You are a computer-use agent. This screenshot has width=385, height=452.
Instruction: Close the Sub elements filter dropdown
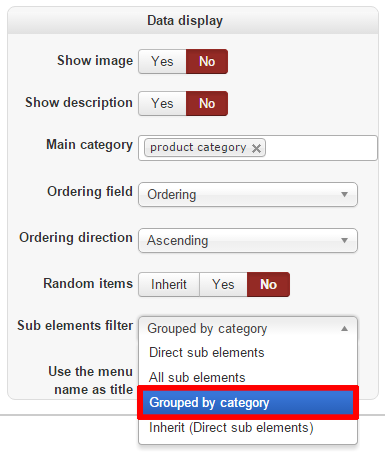(x=248, y=329)
